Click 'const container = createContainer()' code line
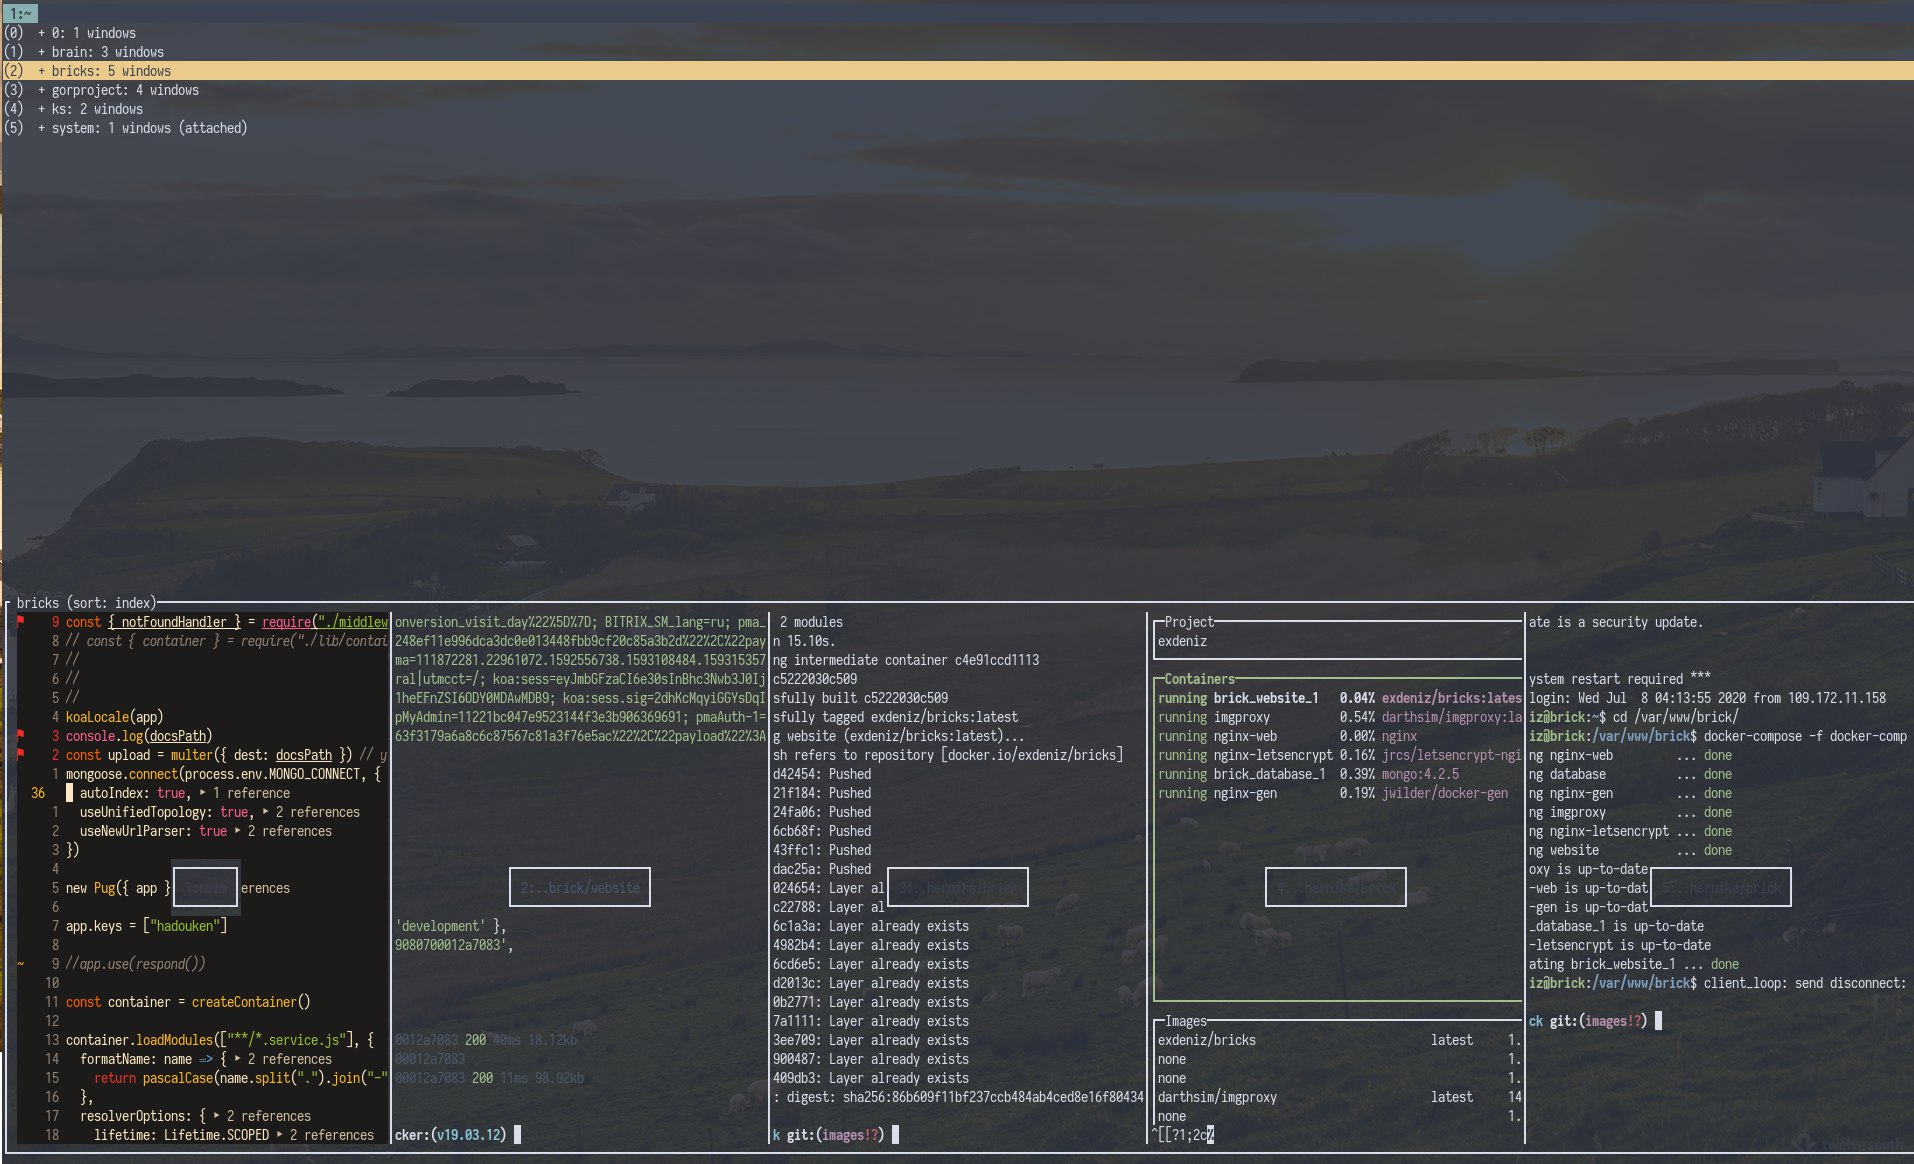The width and height of the screenshot is (1914, 1164). pos(188,1002)
